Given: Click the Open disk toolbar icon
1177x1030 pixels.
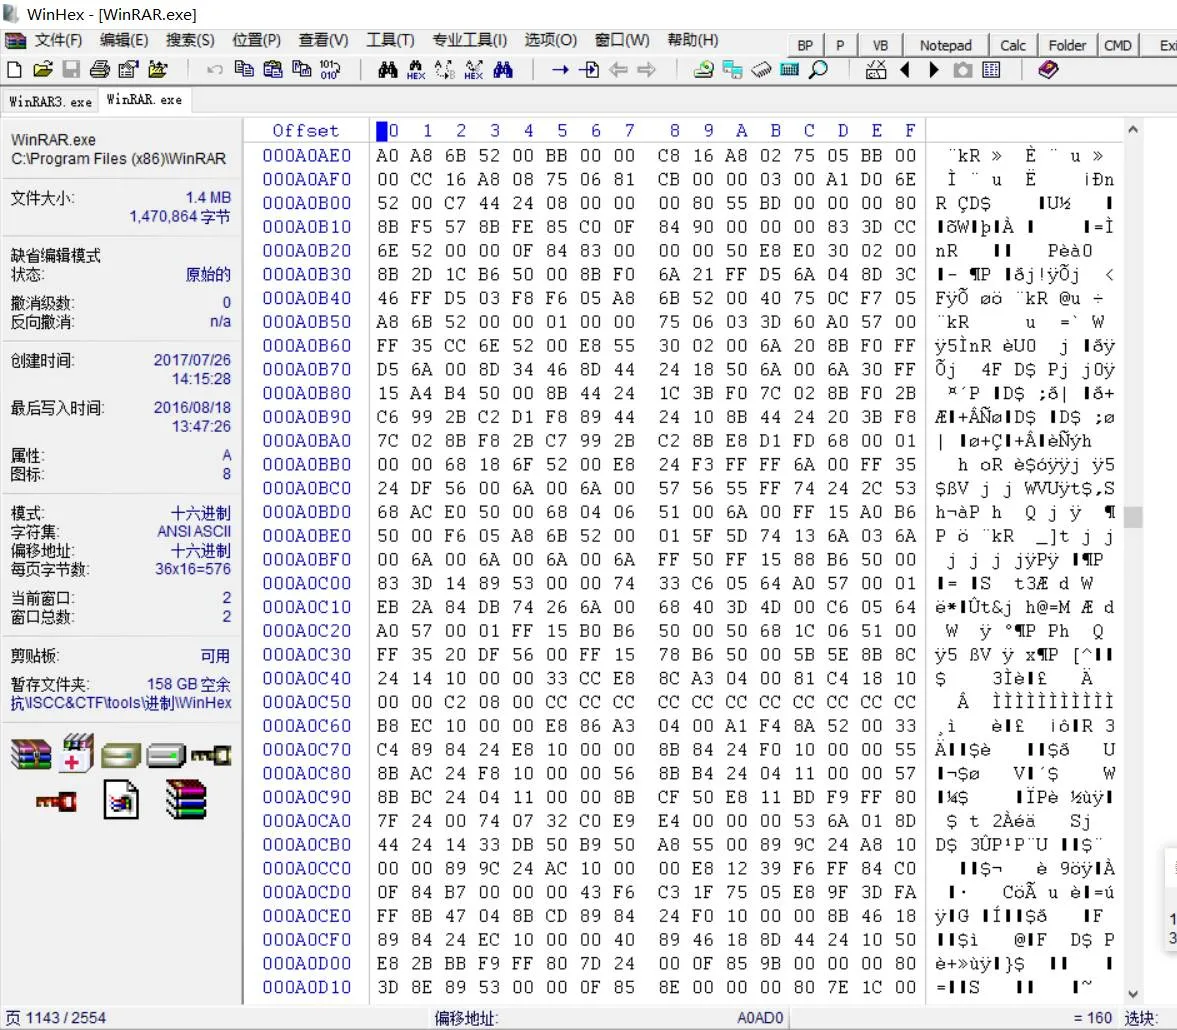Looking at the screenshot, I should coord(703,70).
